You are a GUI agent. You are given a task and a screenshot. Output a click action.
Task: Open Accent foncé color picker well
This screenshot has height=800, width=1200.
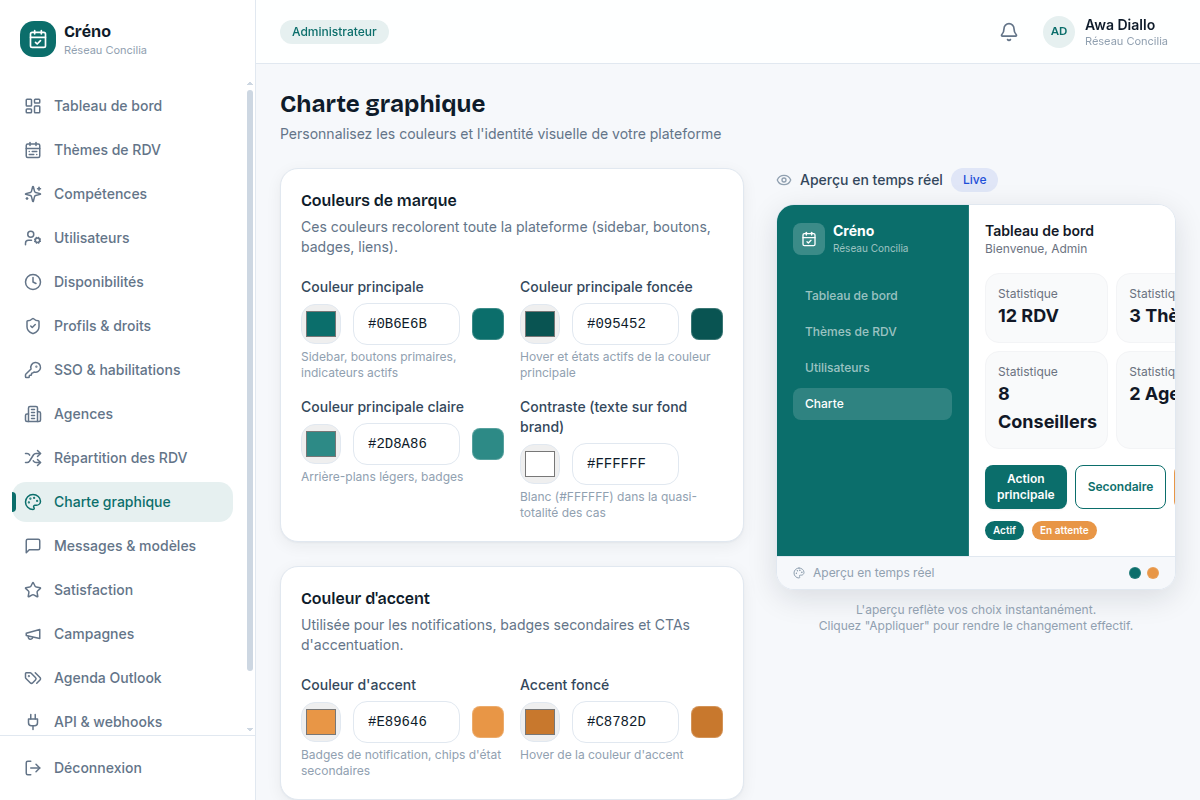(540, 722)
